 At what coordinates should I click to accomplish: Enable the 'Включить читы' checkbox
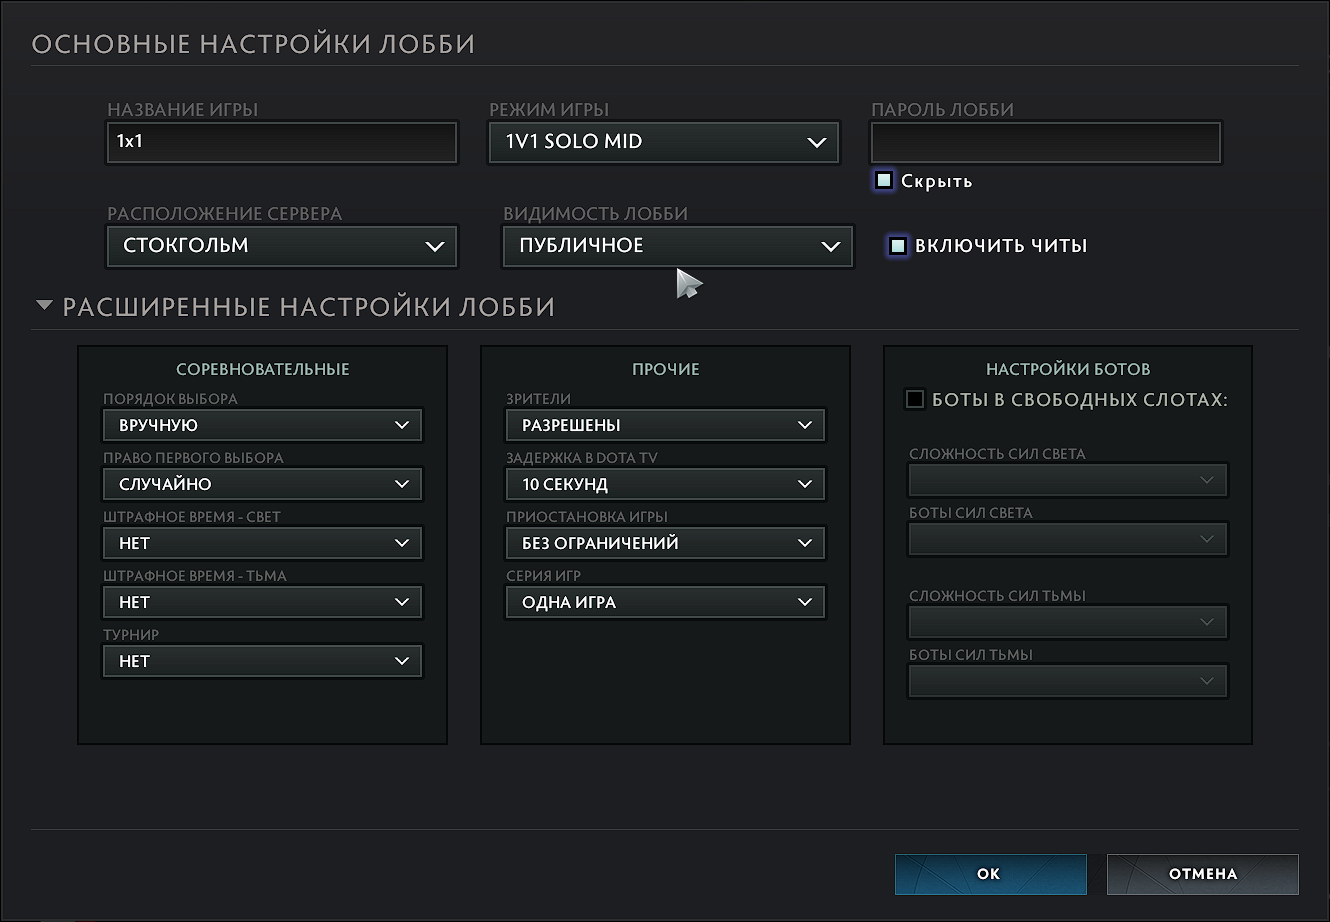(898, 246)
